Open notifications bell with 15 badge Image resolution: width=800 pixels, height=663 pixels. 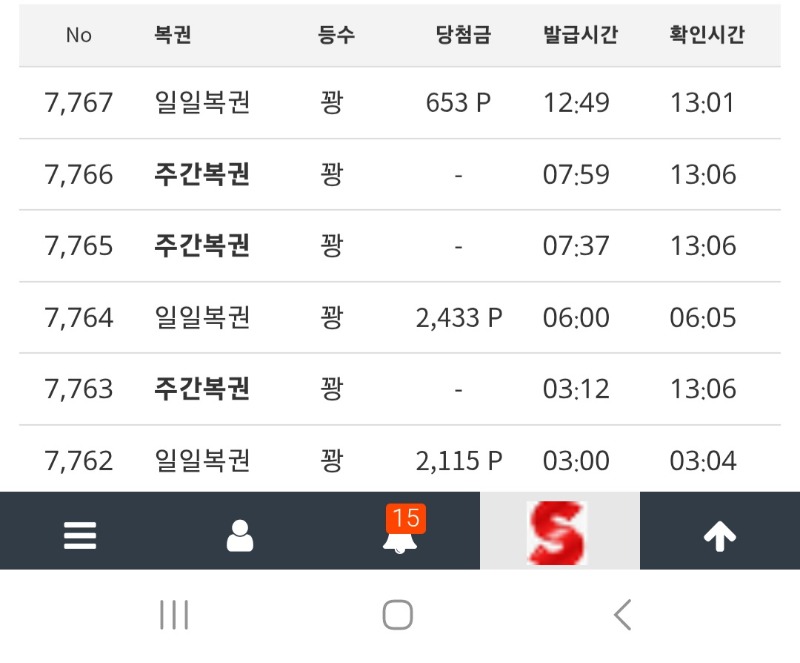401,534
